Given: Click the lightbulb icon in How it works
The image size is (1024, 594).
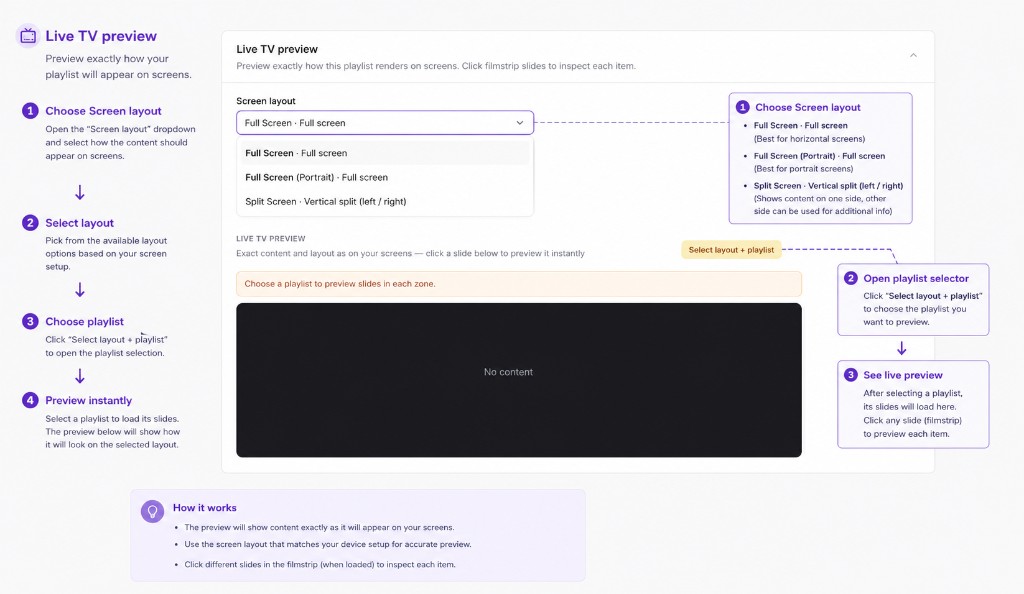Looking at the screenshot, I should [x=152, y=511].
